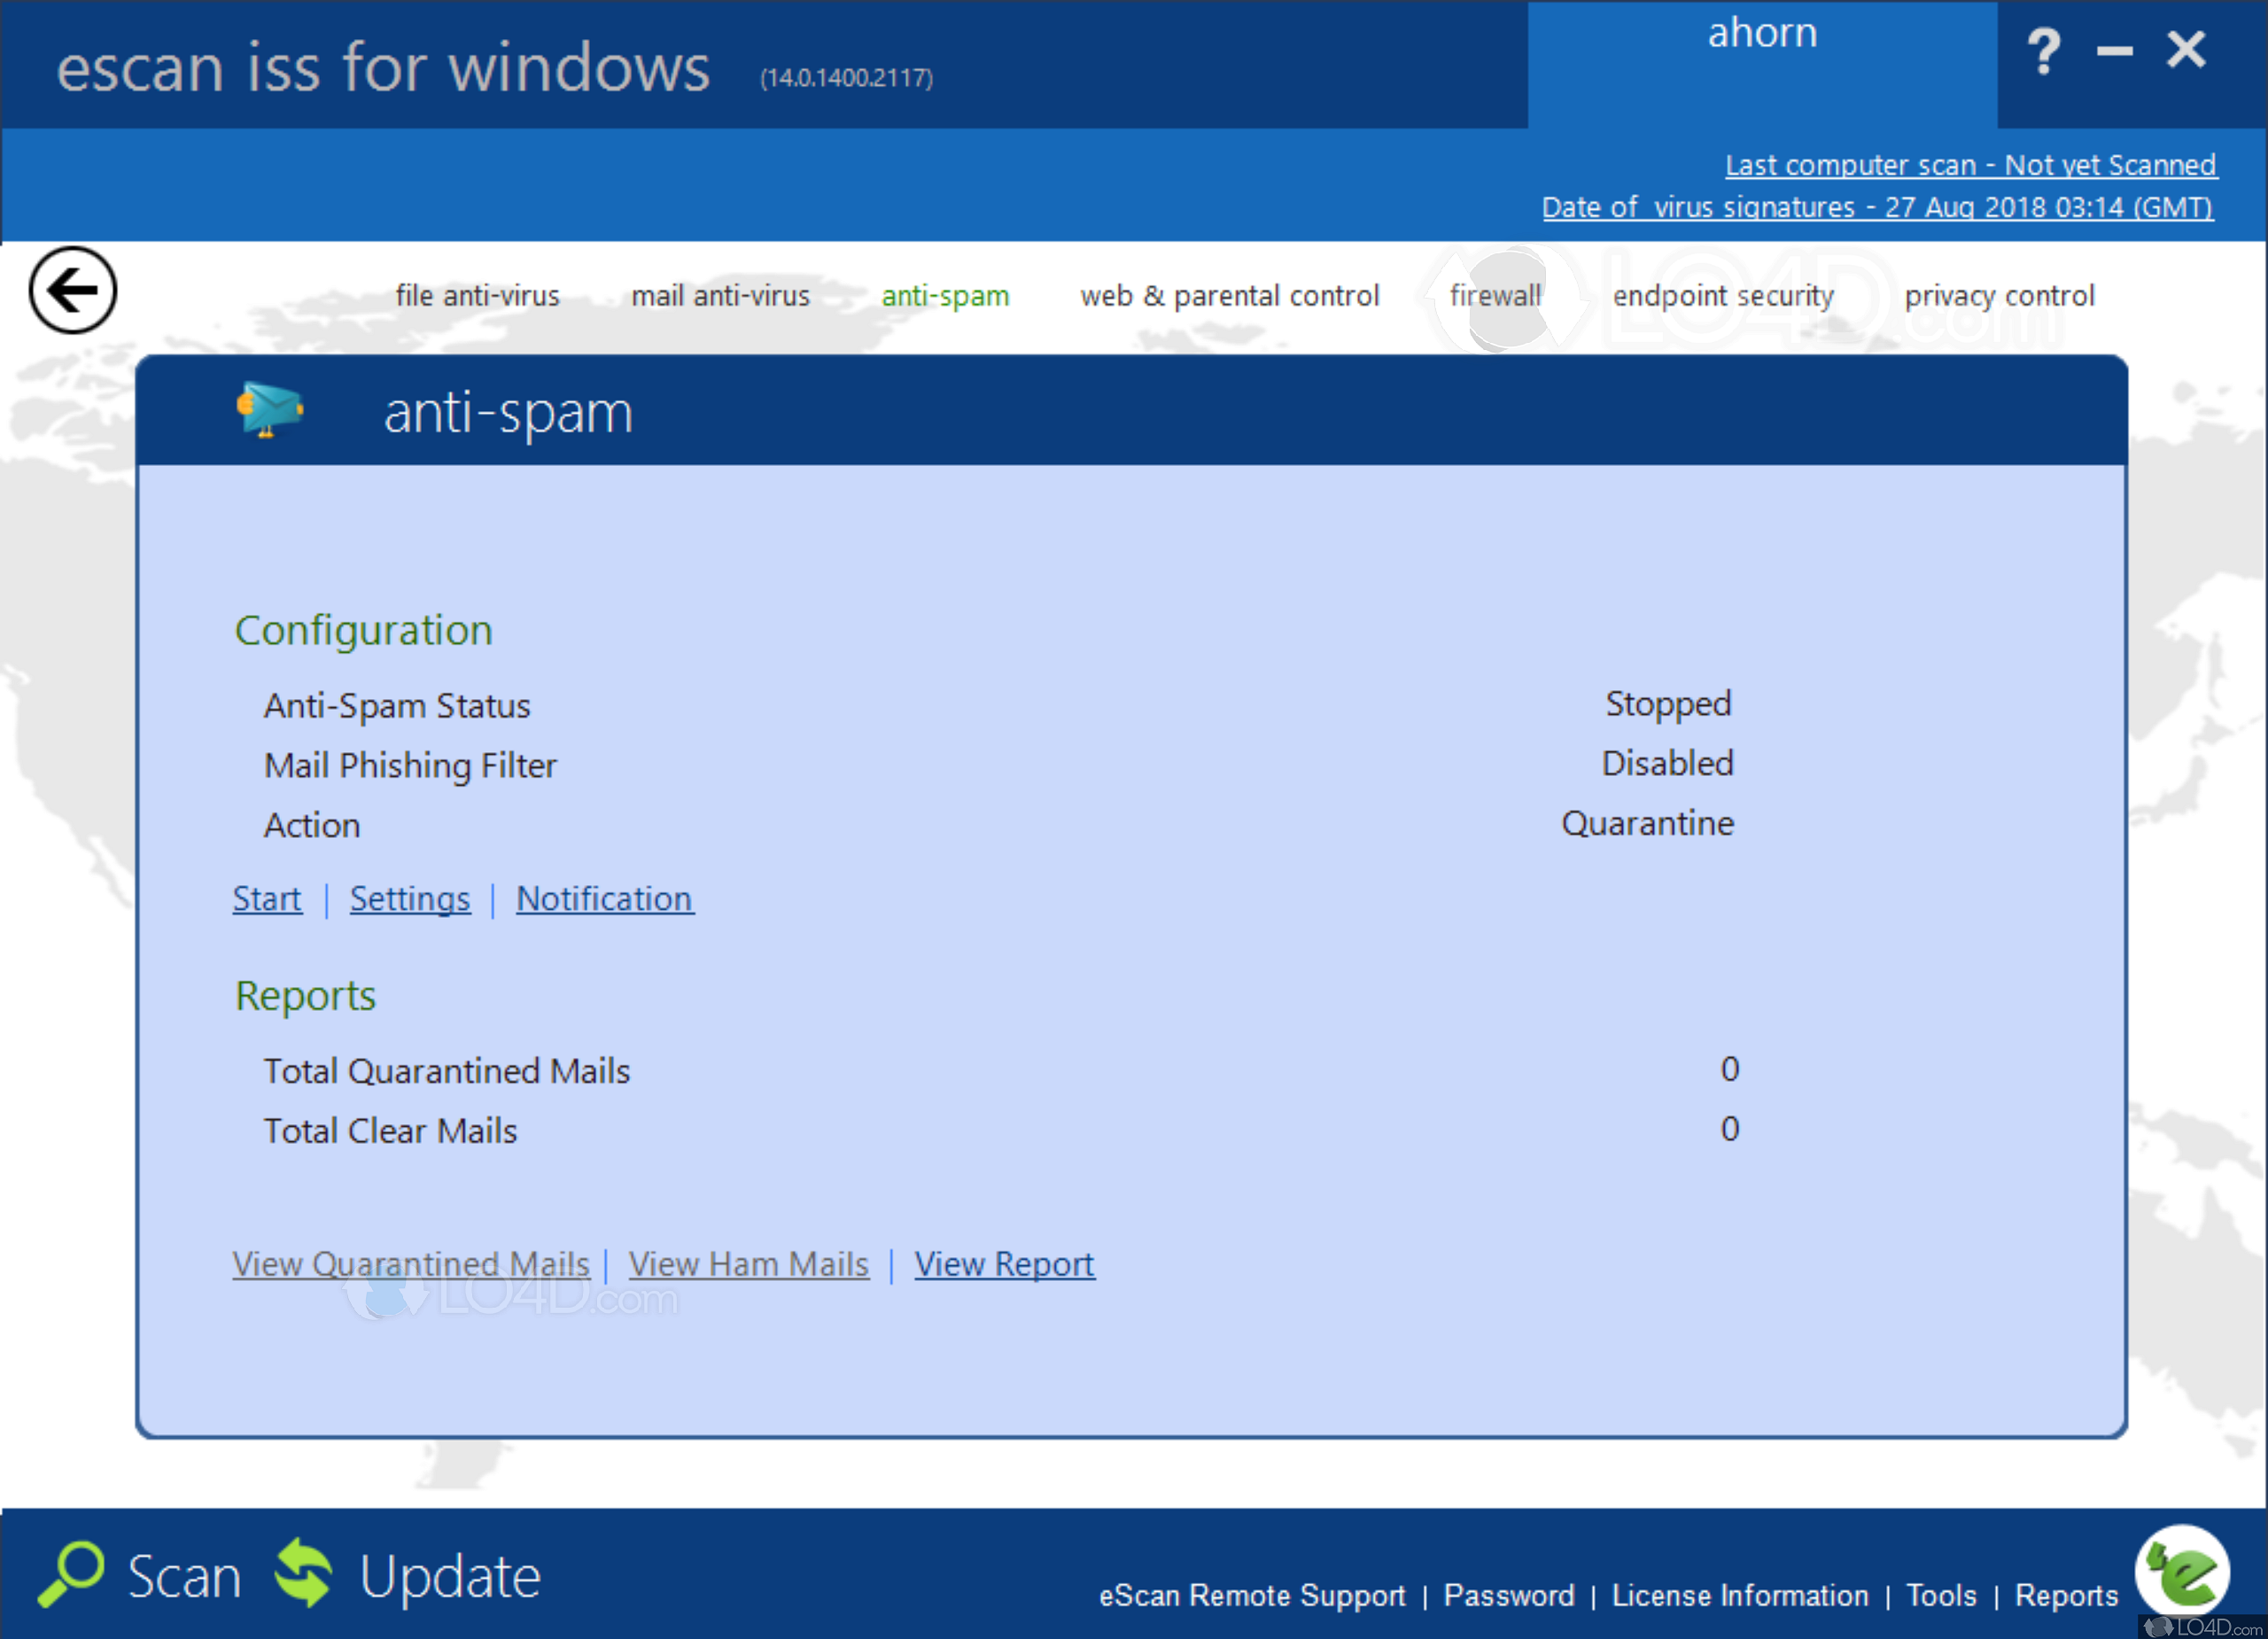The width and height of the screenshot is (2268, 1639).
Task: Open anti-spam Settings link
Action: tap(409, 899)
